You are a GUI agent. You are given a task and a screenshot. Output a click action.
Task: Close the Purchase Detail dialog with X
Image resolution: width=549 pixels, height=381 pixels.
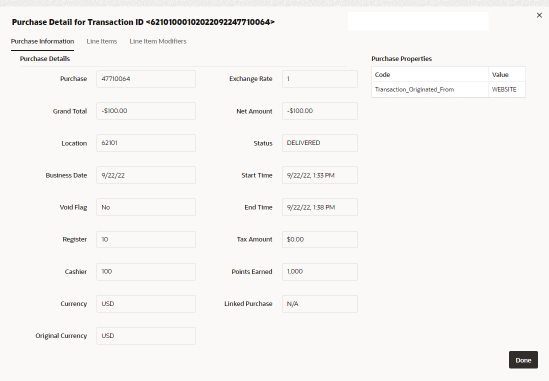point(539,15)
